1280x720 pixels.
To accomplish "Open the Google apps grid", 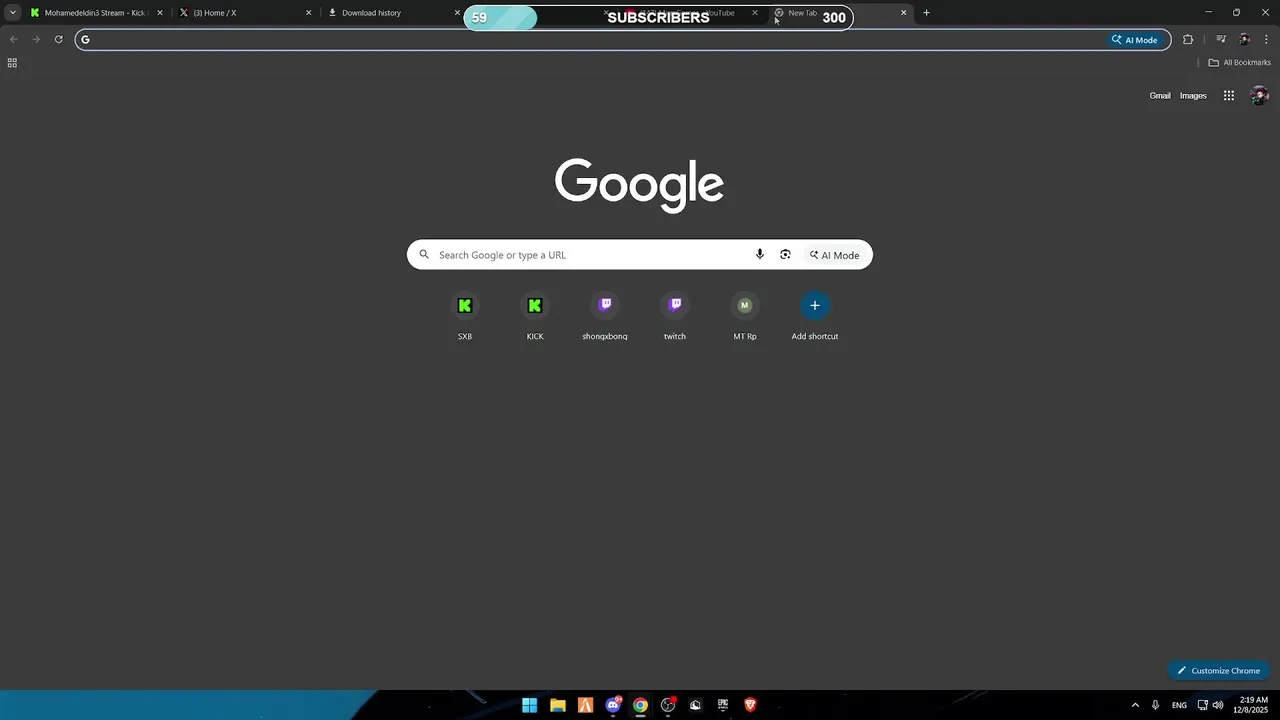I will [1229, 96].
